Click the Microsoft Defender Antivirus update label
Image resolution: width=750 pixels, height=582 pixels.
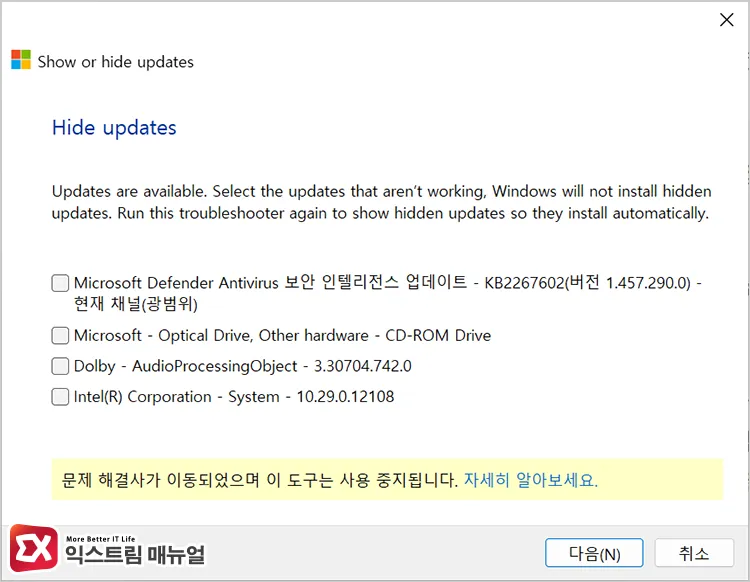pos(387,293)
